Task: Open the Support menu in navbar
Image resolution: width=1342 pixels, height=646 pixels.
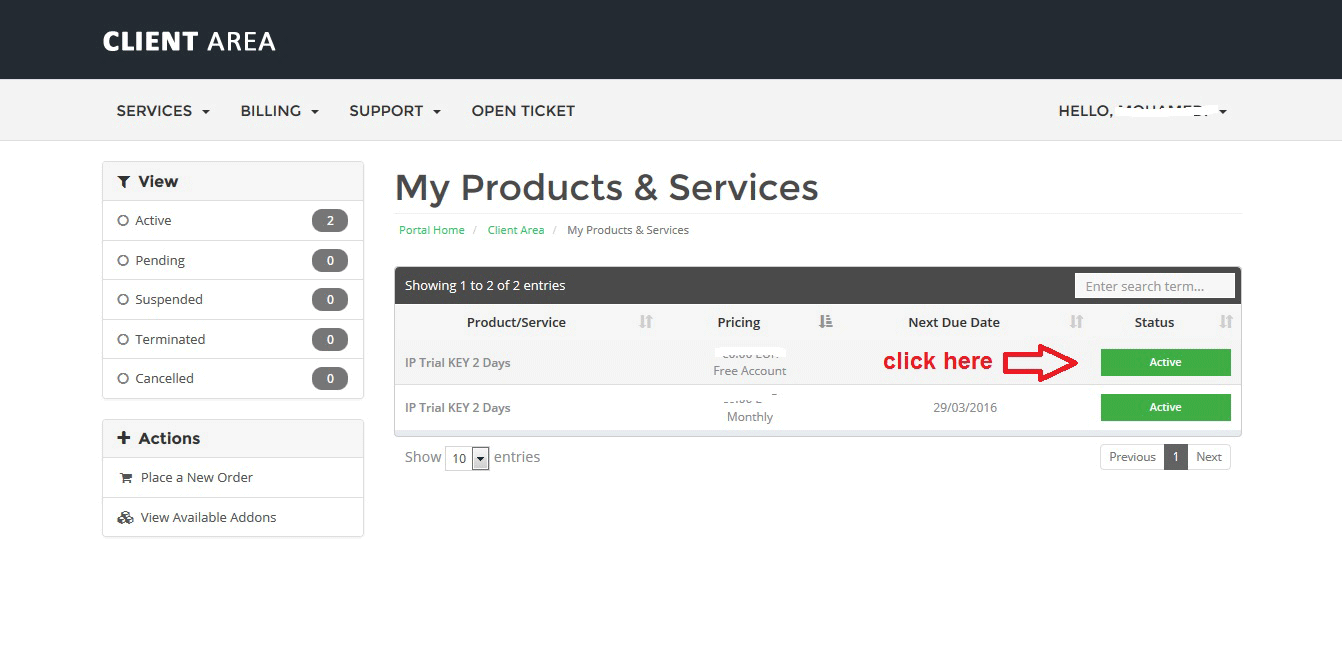Action: (394, 111)
